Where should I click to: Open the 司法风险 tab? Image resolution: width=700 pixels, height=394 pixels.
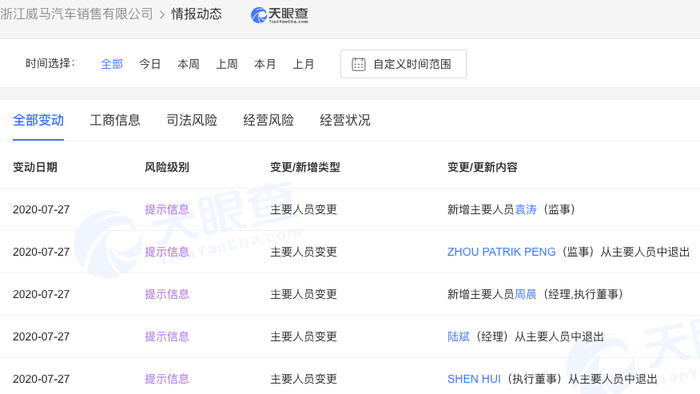[x=192, y=120]
